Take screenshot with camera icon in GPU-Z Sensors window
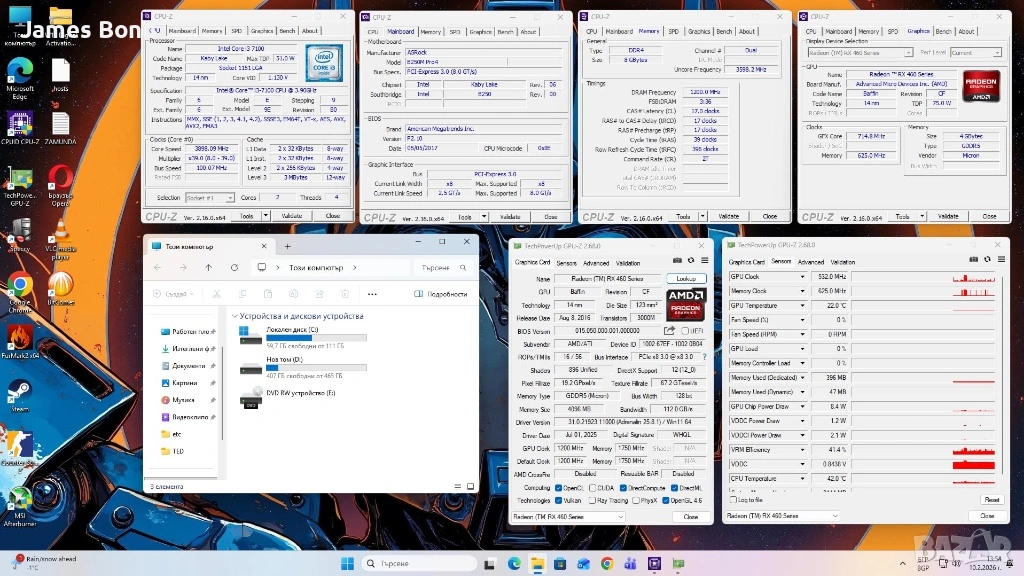1024x576 pixels. (976, 261)
